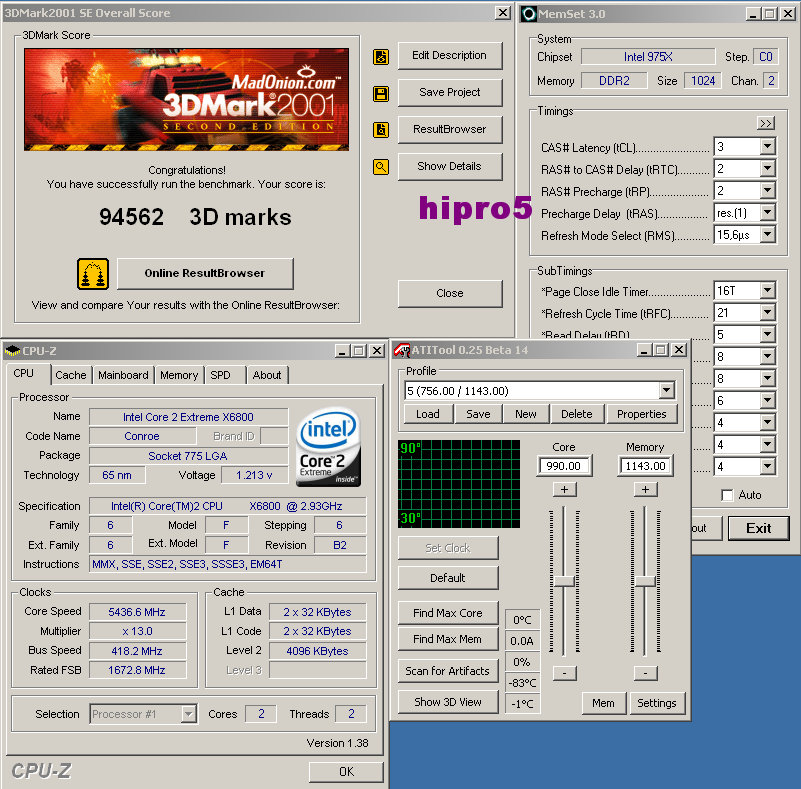
Task: Open the Refresh Mode Select dropdown
Action: pyautogui.click(x=767, y=235)
